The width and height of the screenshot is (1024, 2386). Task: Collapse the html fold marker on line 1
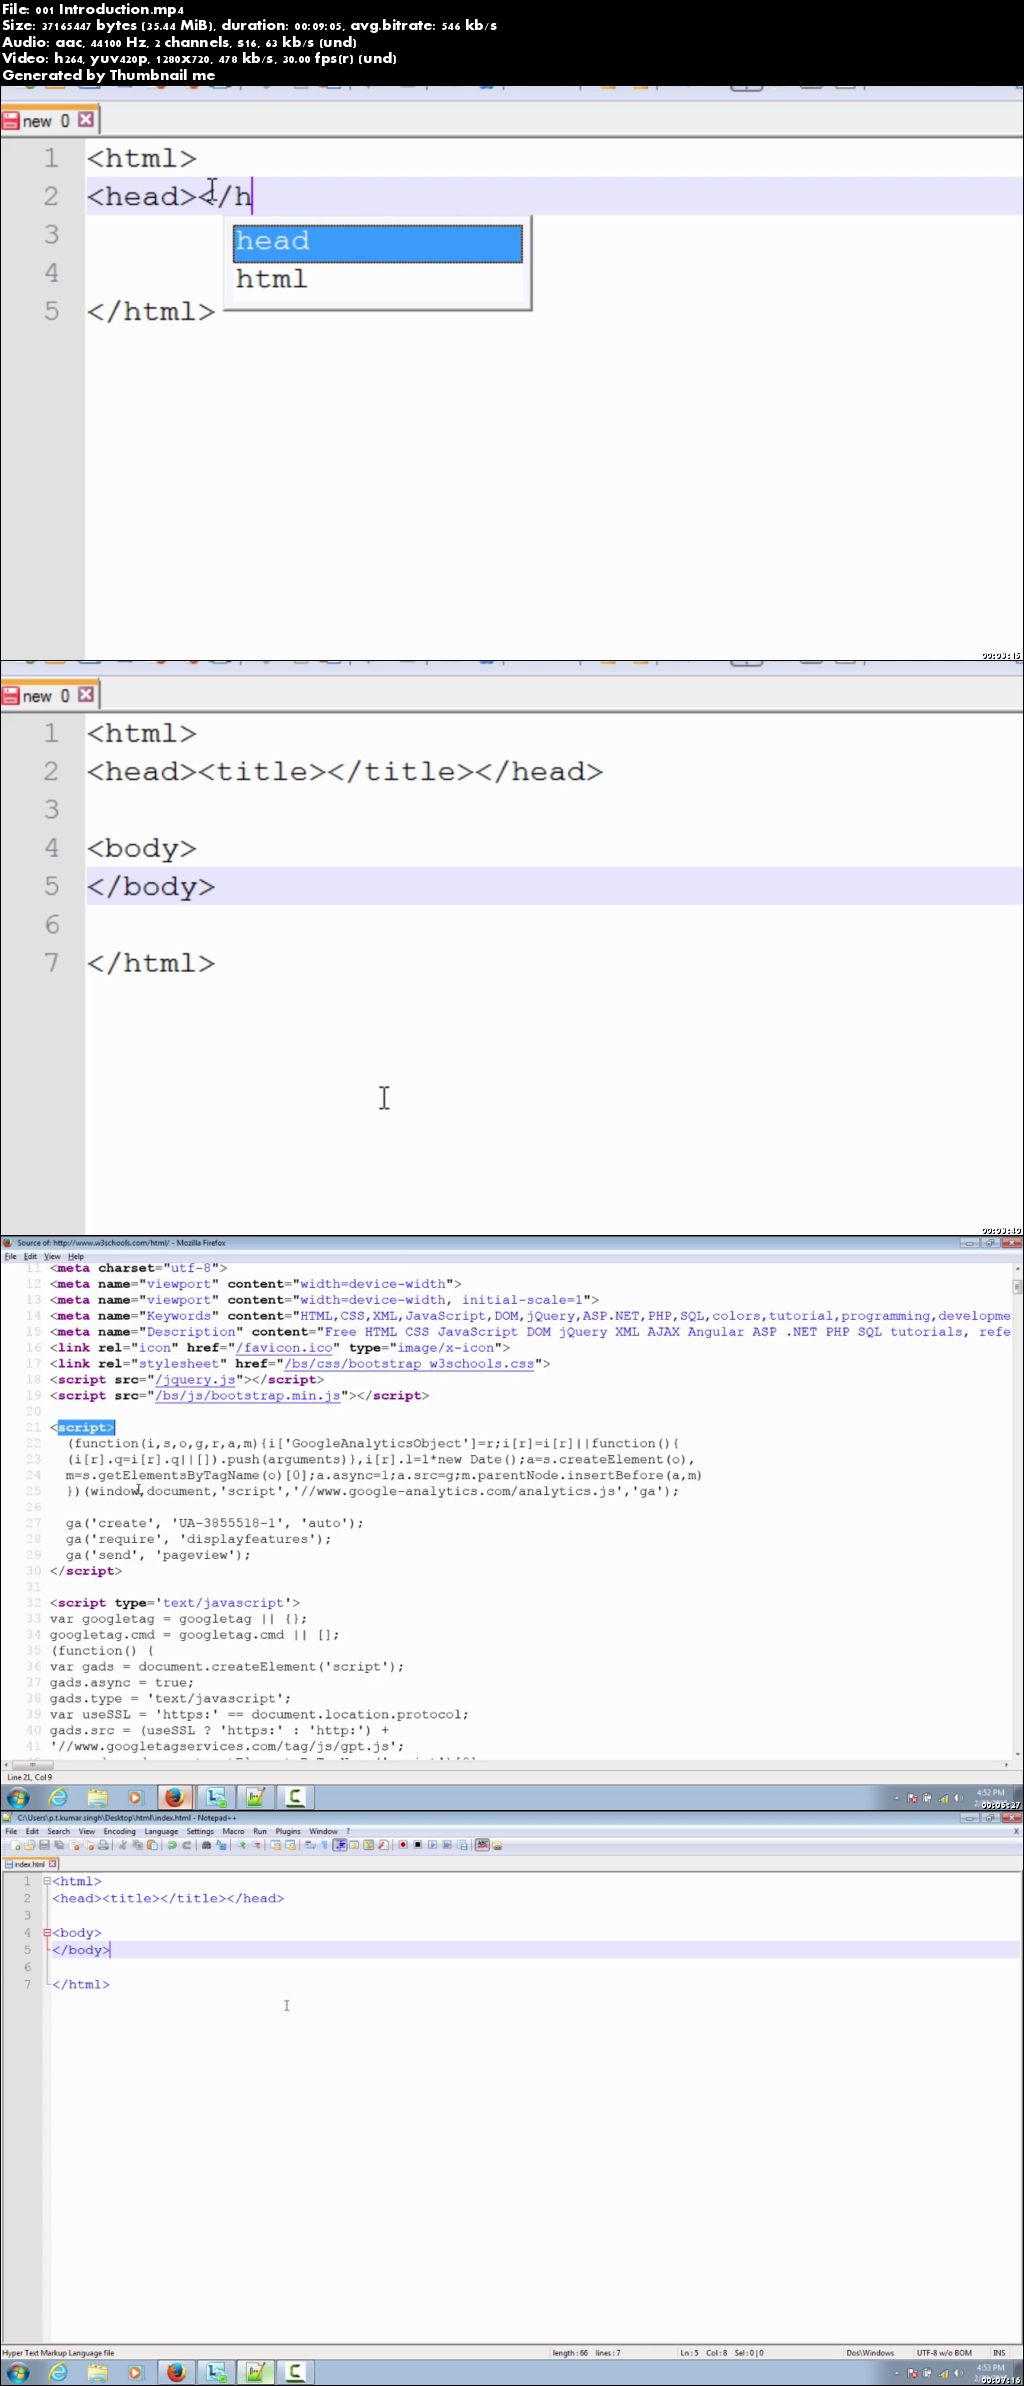[x=47, y=1881]
